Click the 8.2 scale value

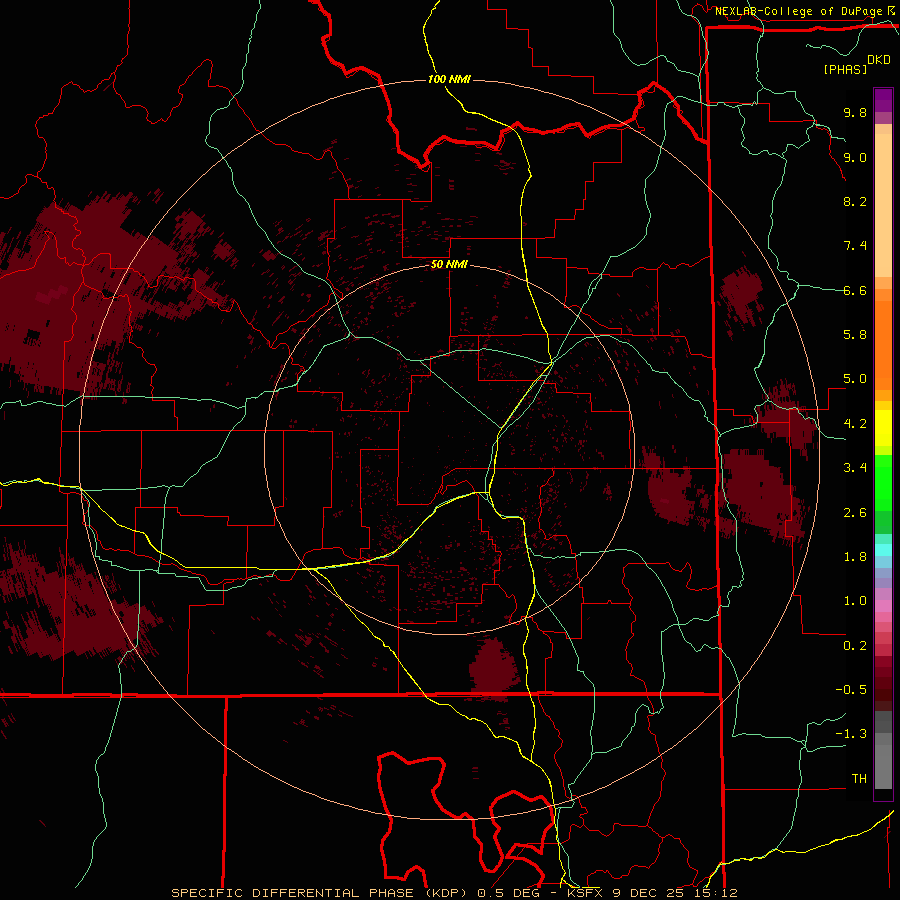855,201
